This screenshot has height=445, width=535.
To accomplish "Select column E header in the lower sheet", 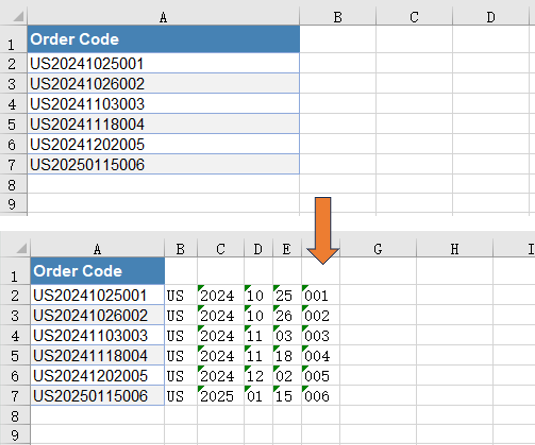I will pos(287,249).
